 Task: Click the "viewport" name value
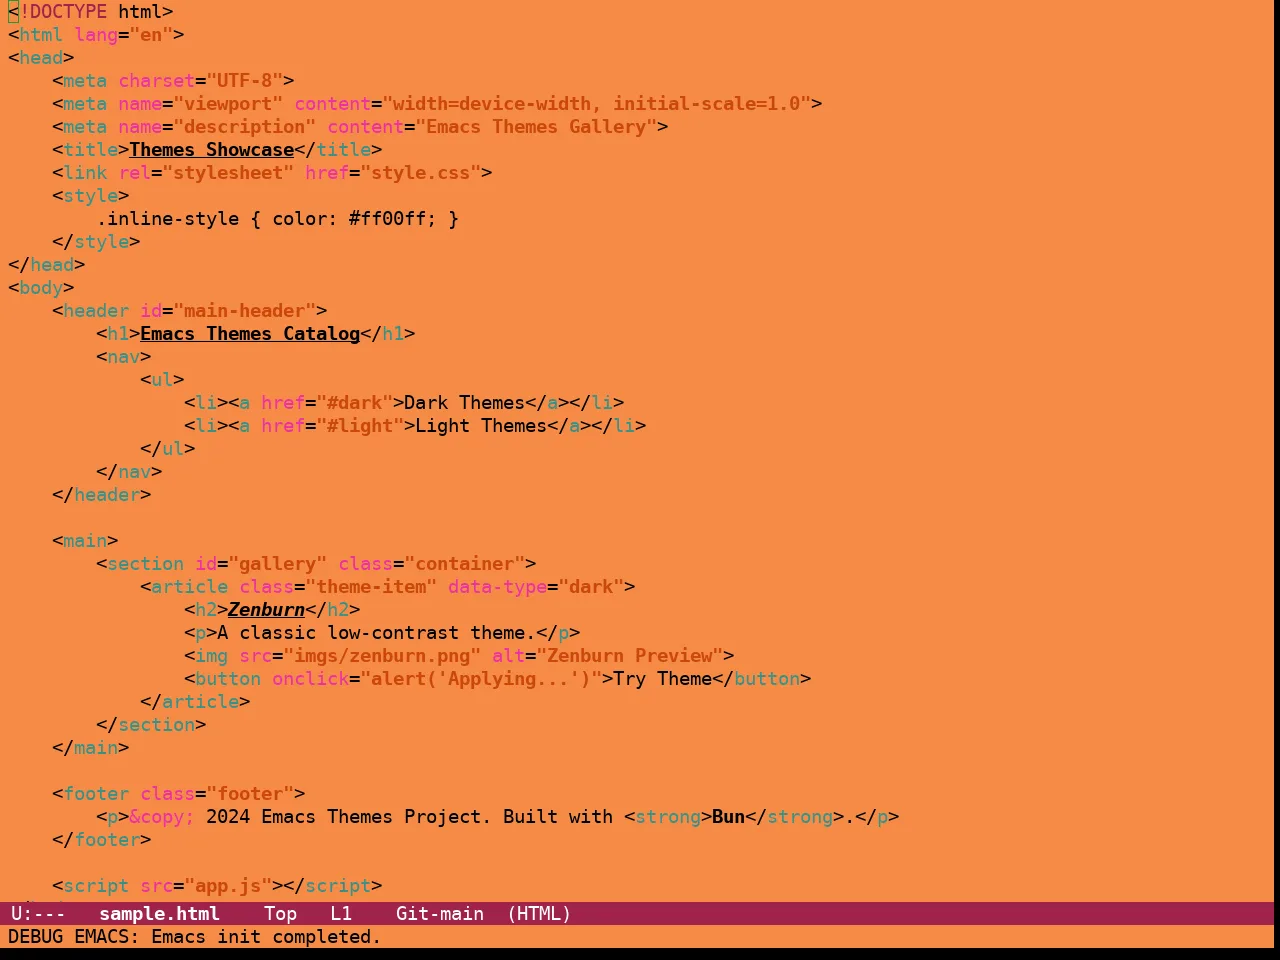point(228,104)
